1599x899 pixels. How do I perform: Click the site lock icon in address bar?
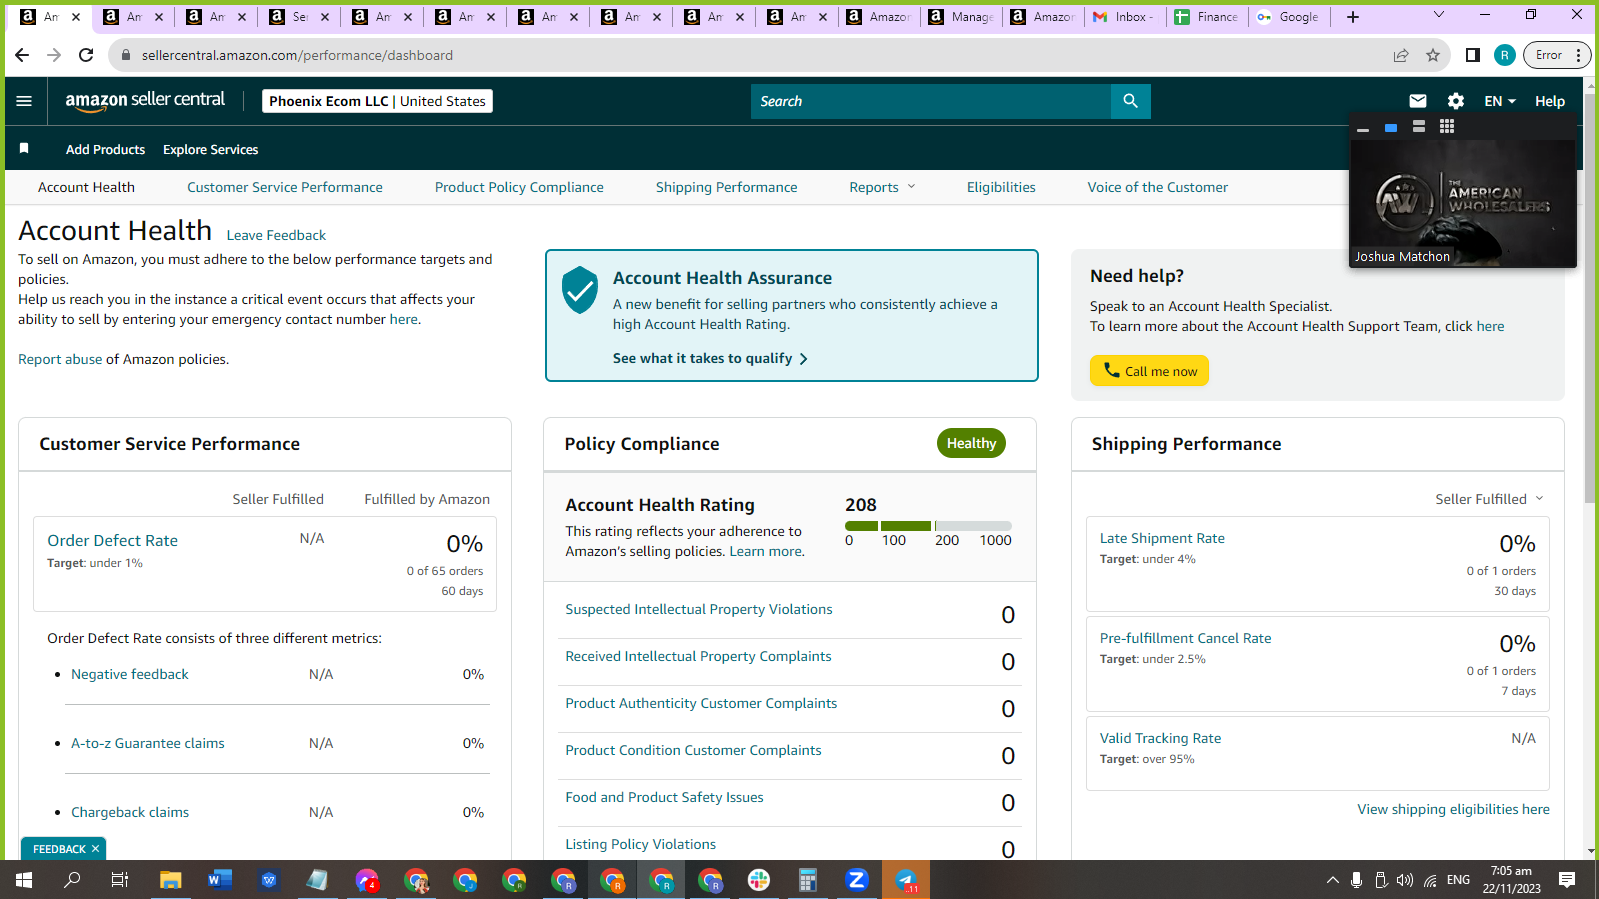(126, 55)
